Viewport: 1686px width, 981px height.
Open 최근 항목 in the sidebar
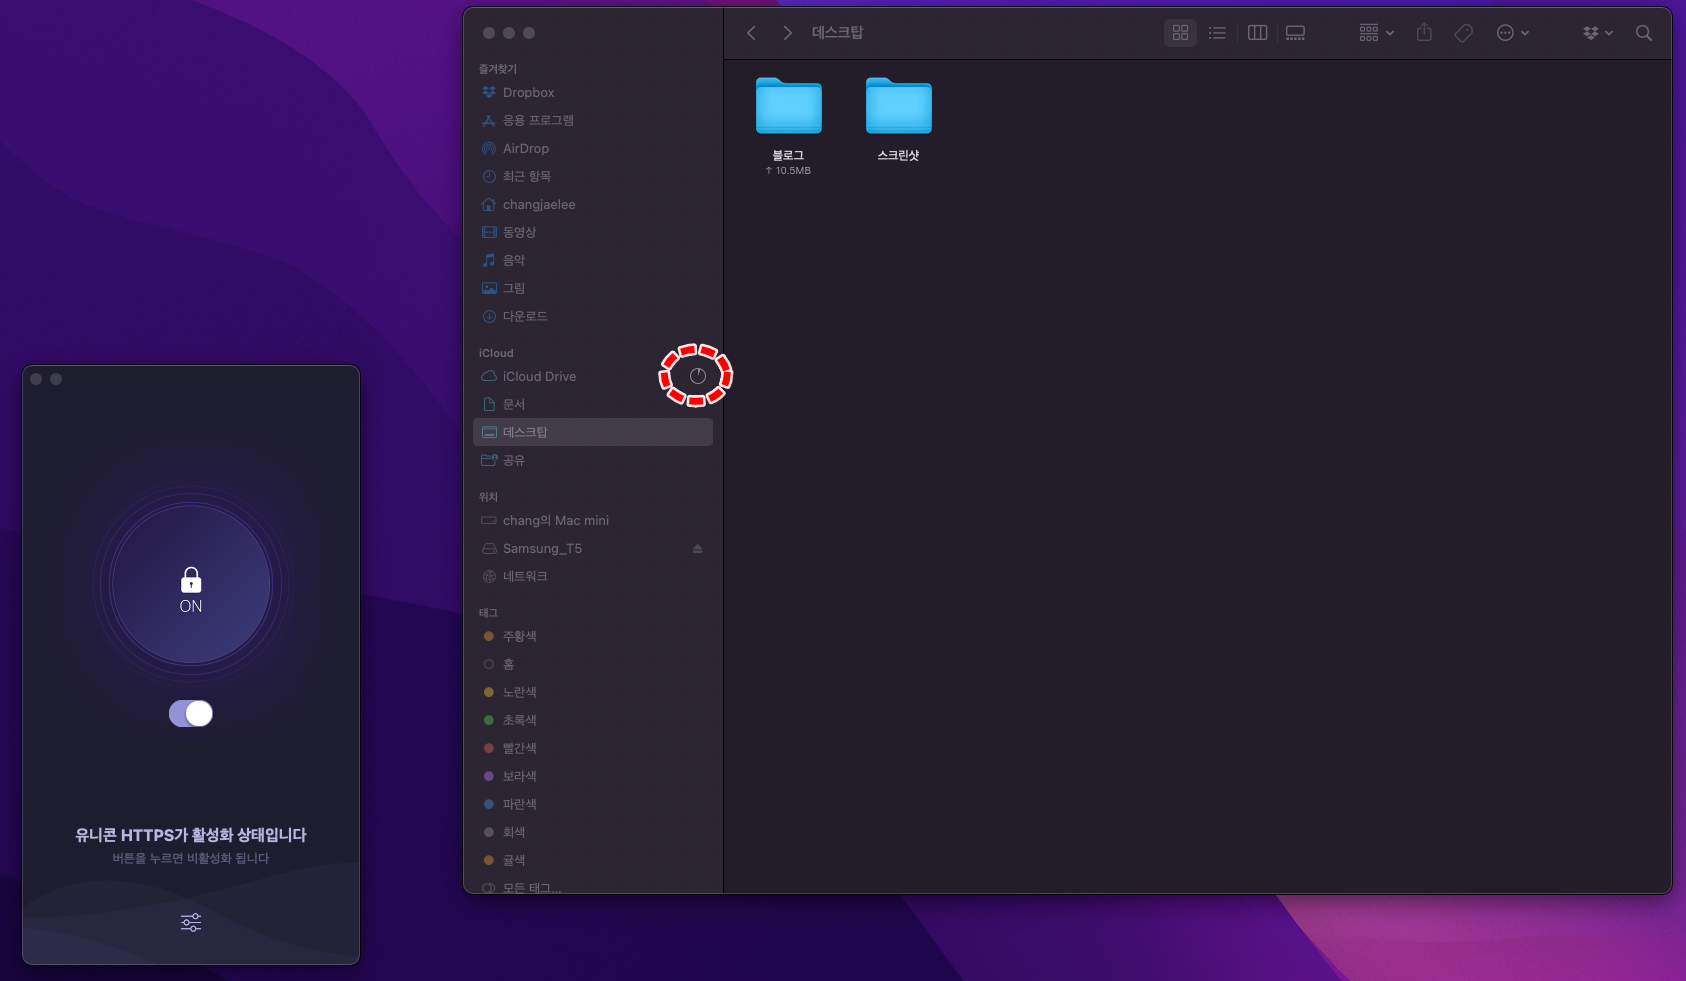tap(593, 176)
